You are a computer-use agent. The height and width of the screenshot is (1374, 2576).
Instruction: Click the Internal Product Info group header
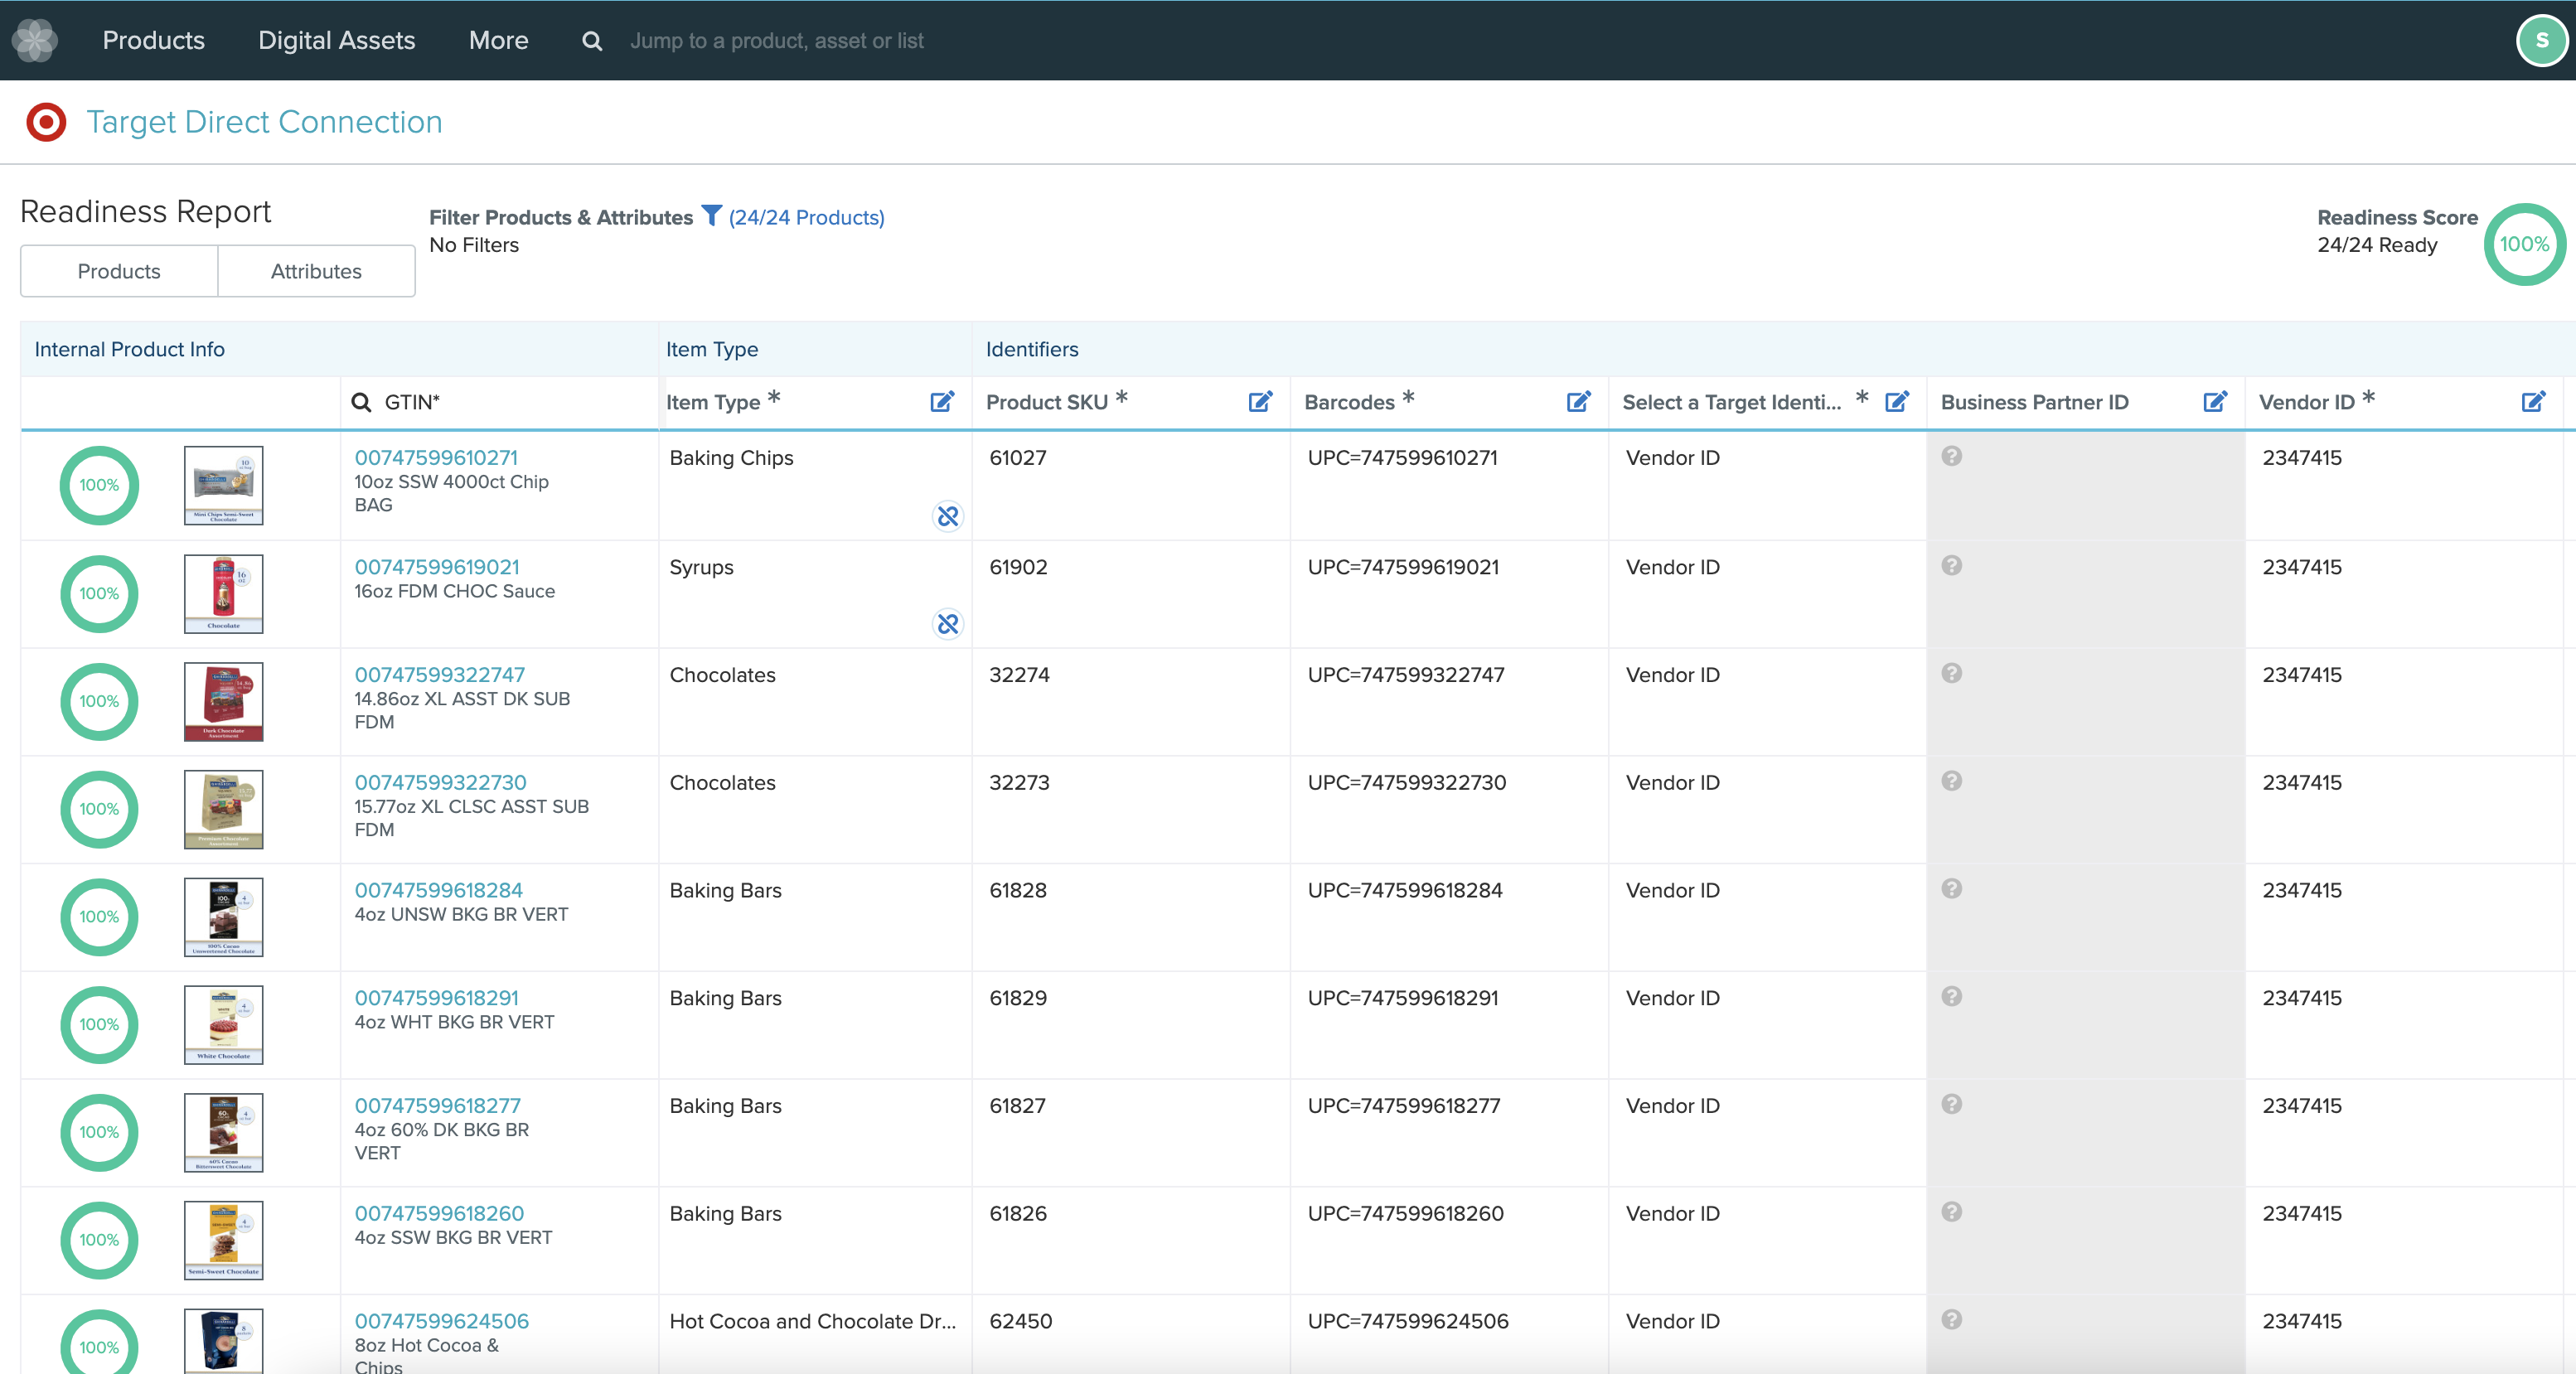click(130, 349)
